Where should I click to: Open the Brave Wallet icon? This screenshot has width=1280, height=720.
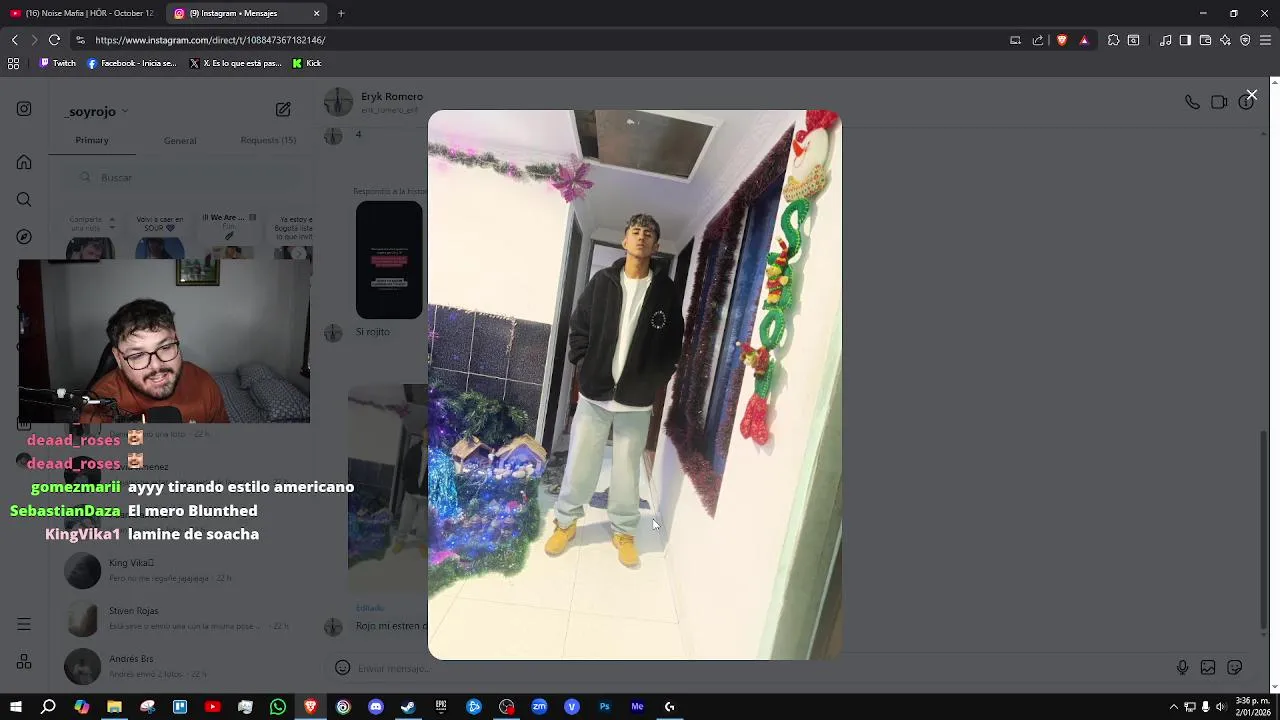click(1205, 40)
